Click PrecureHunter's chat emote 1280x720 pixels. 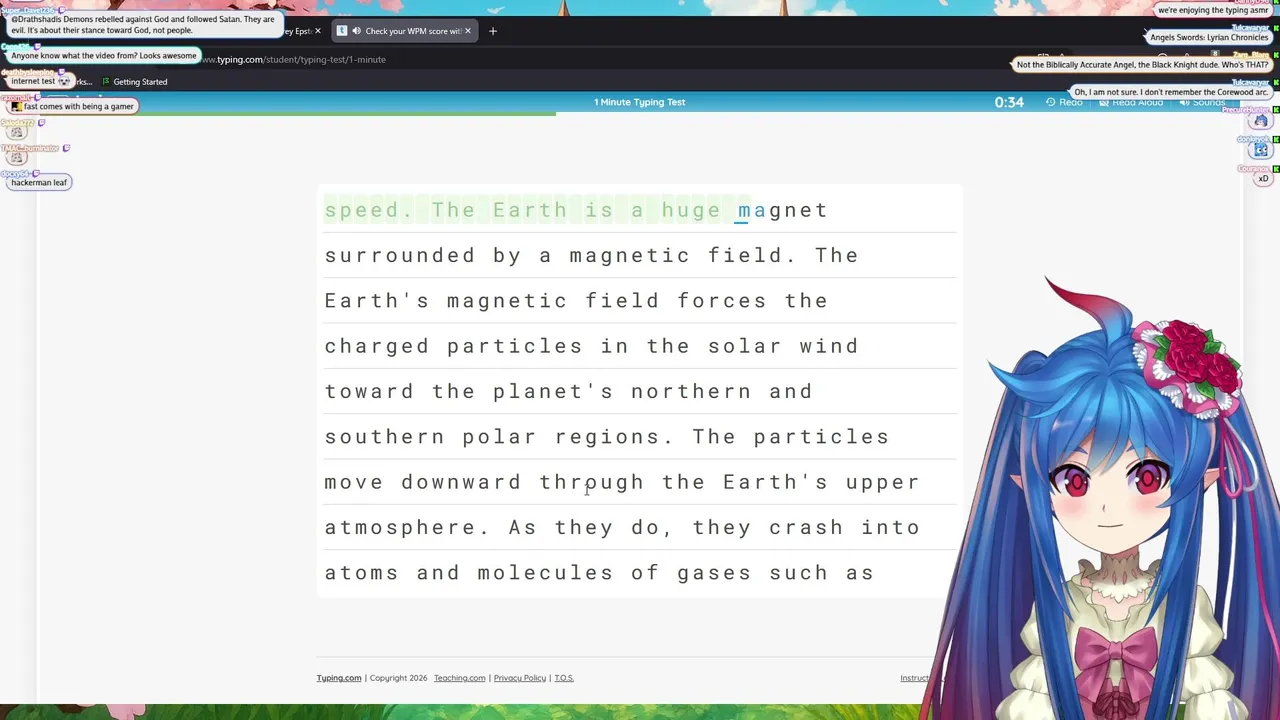pos(1260,121)
